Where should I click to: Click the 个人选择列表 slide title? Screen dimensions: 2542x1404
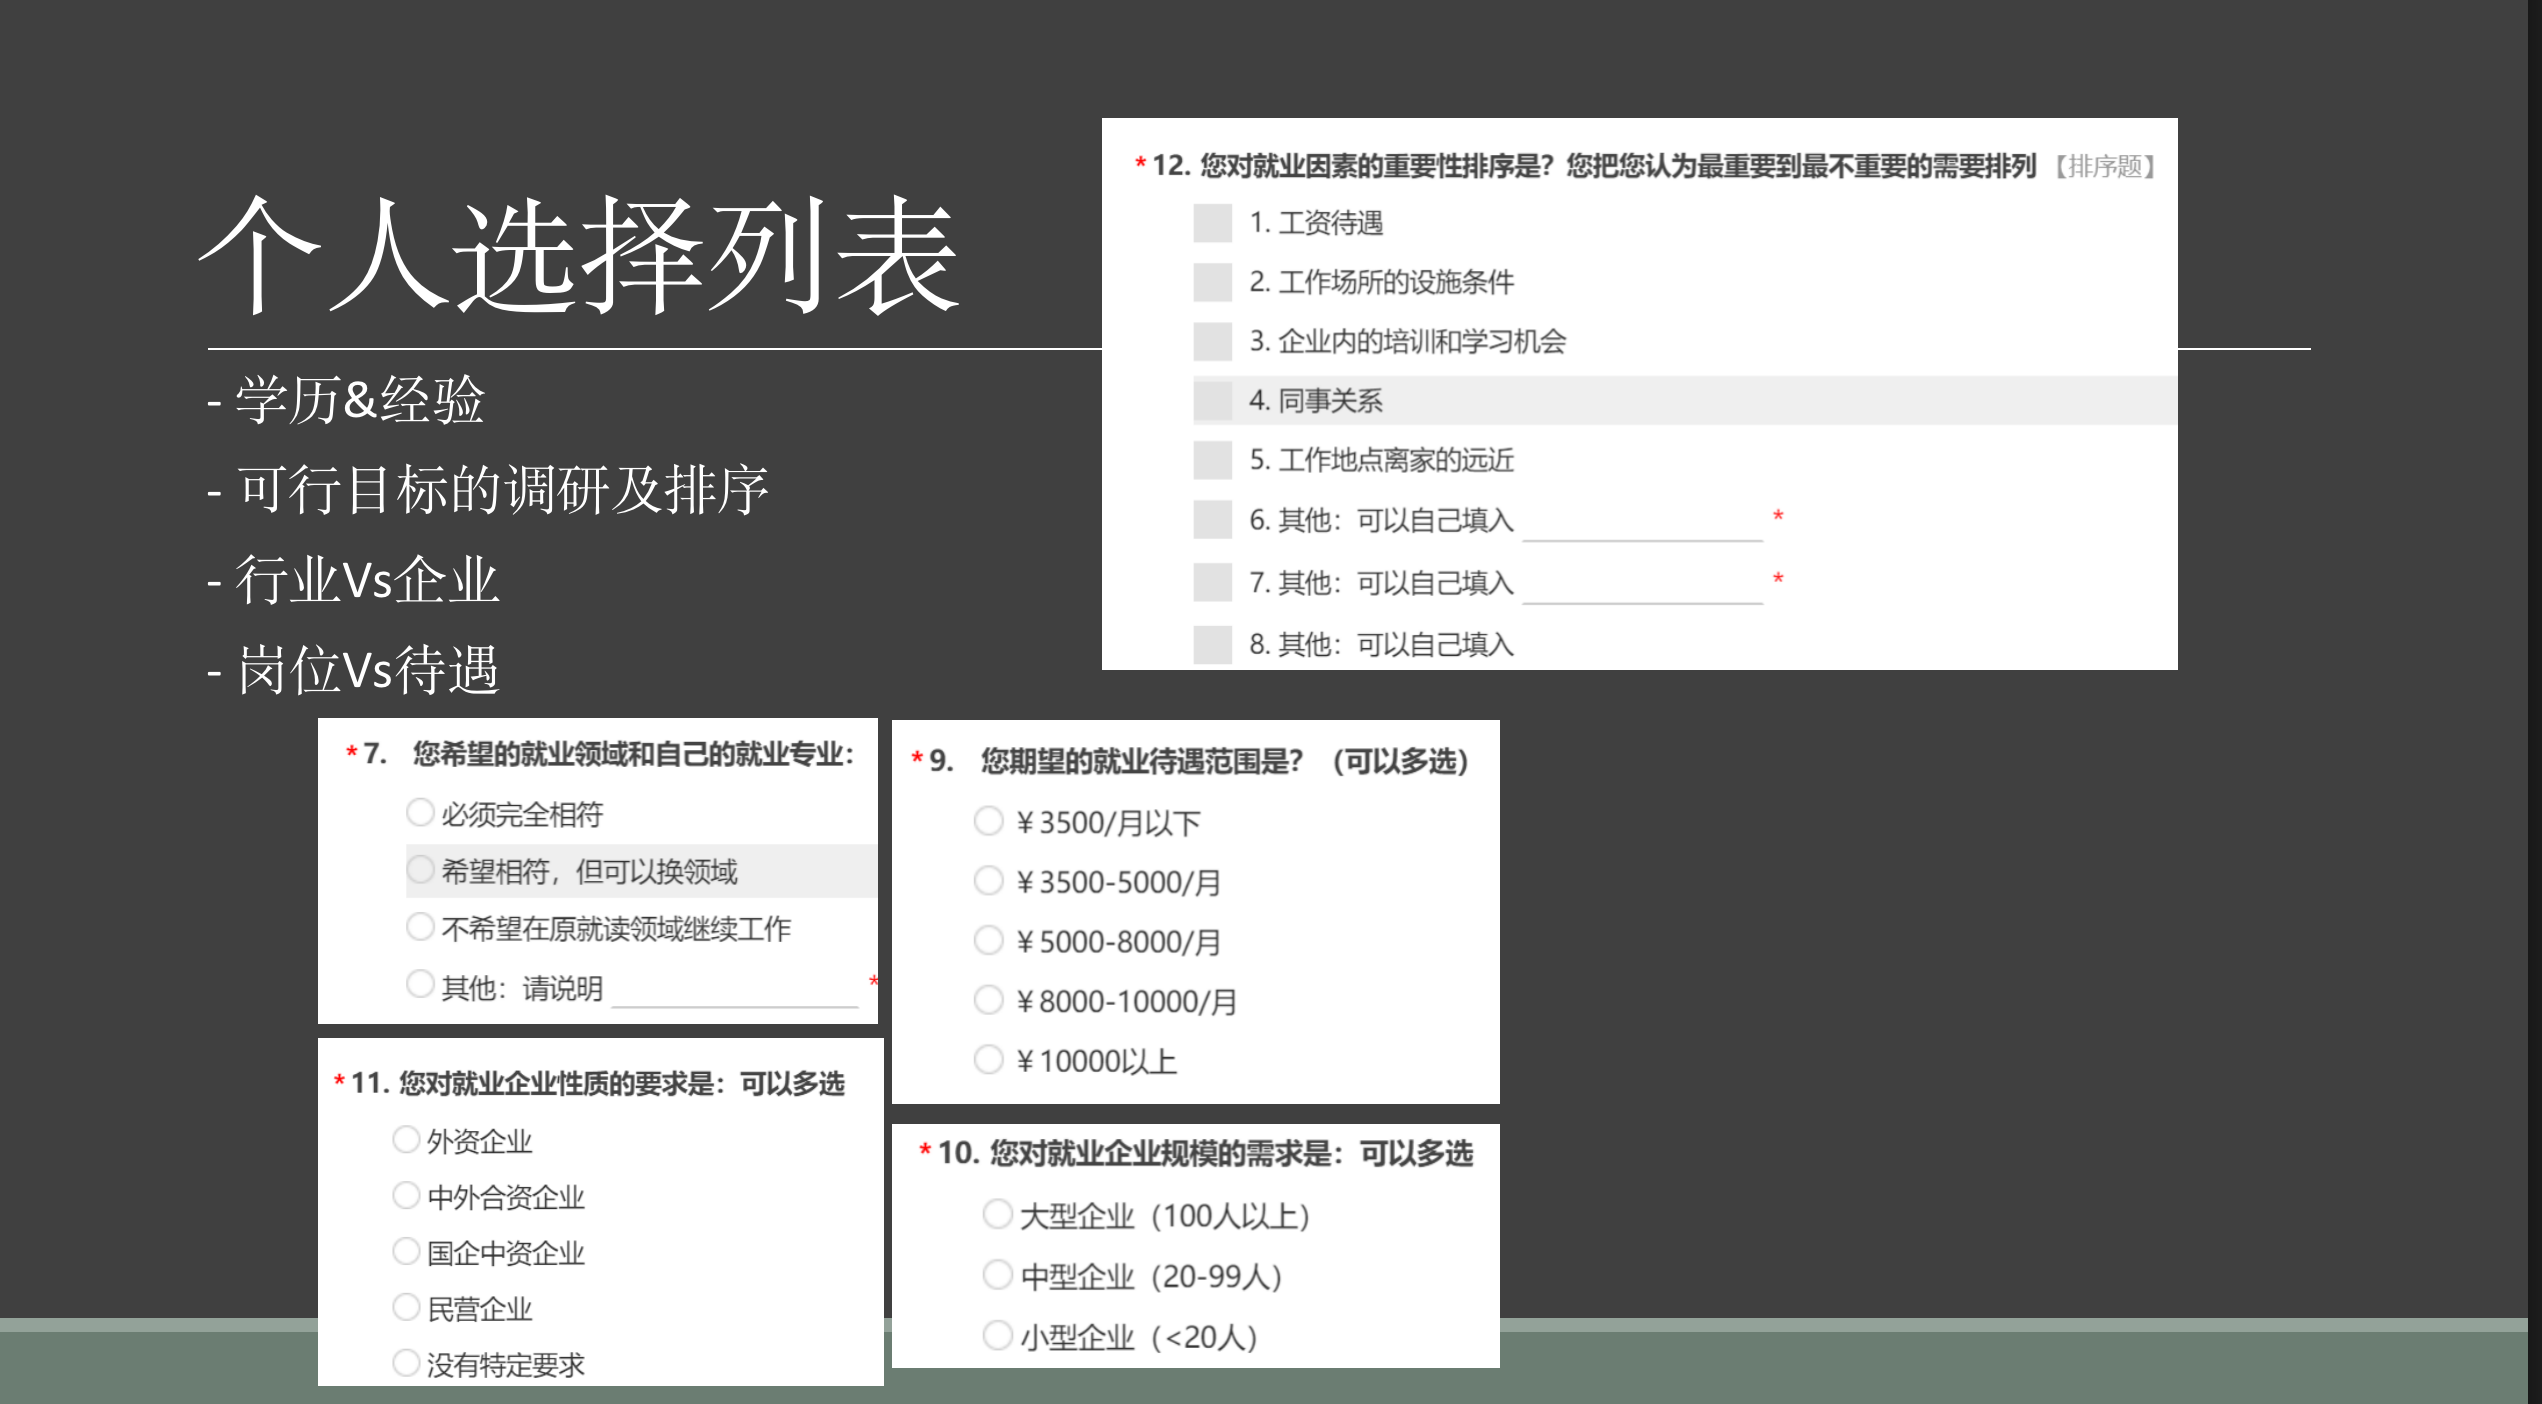(579, 255)
